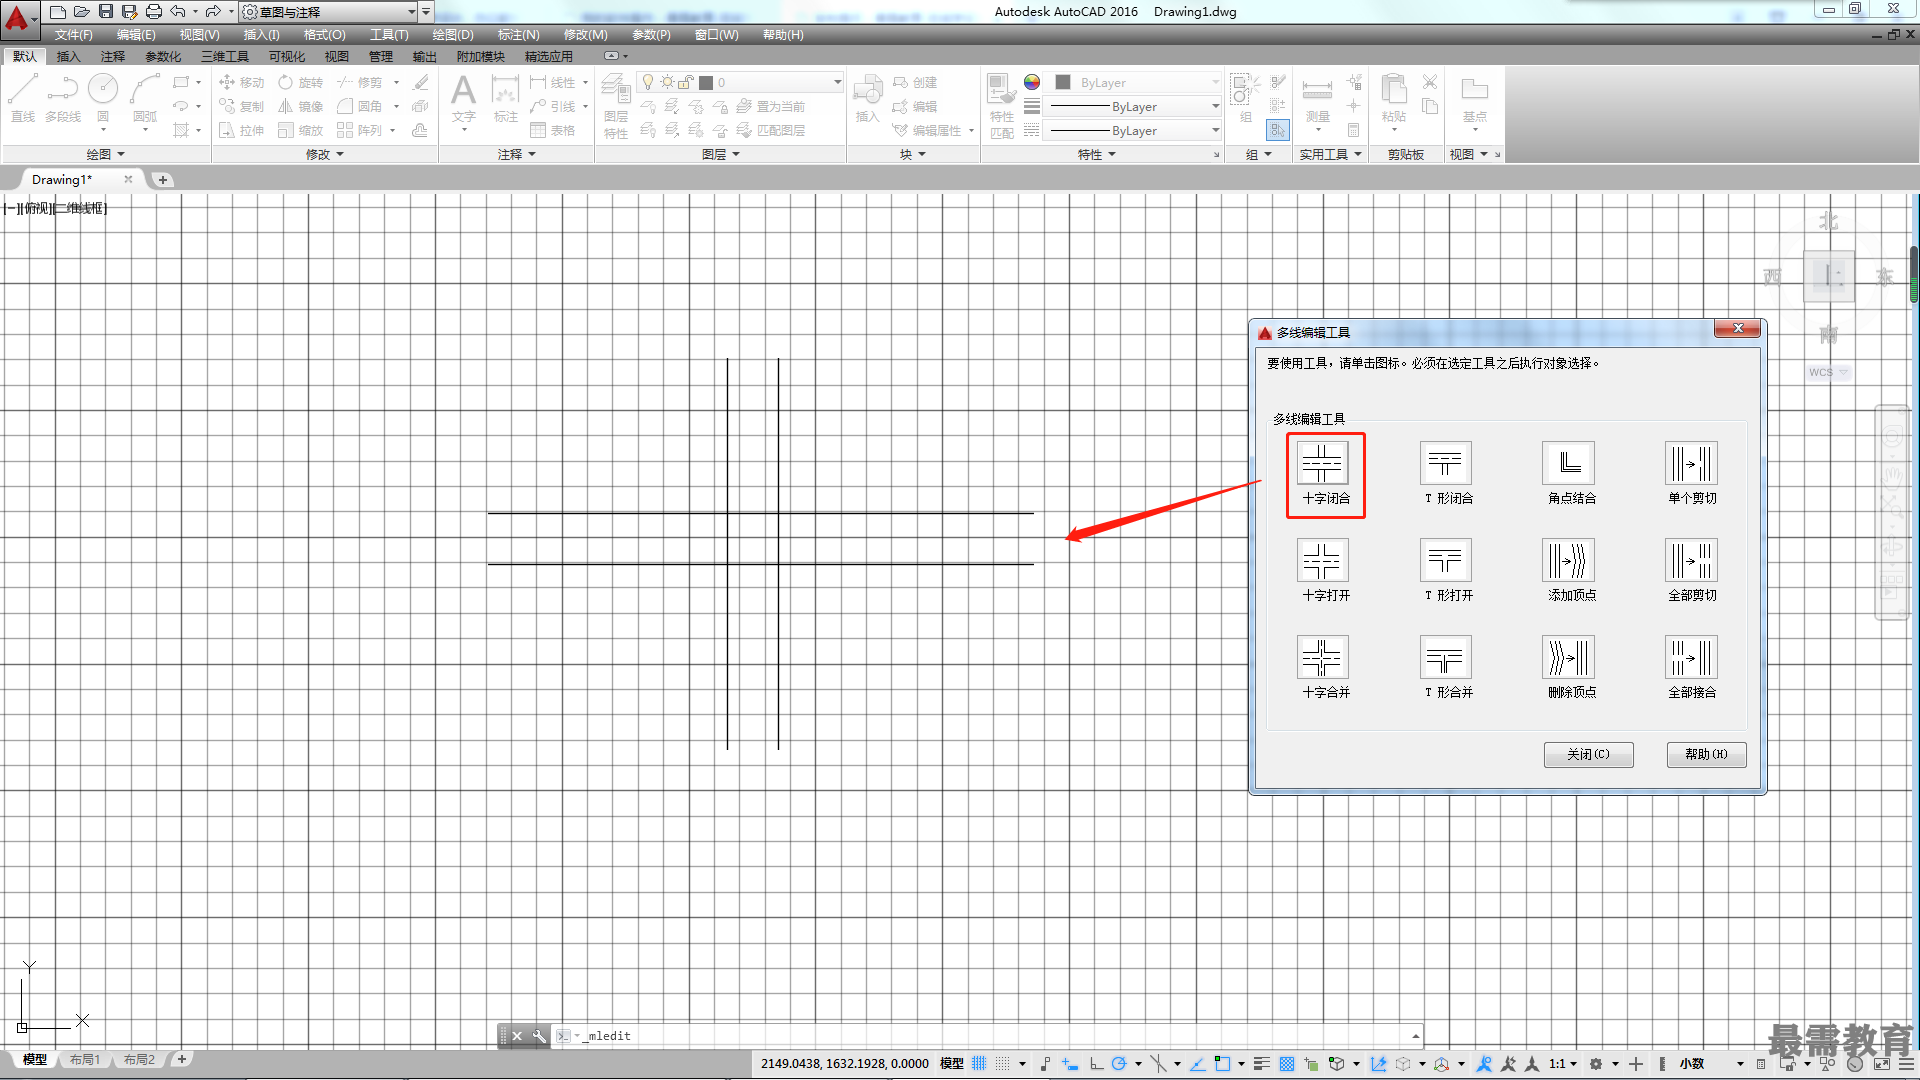This screenshot has height=1080, width=1920.
Task: Open the layer dropdown showing 0
Action: pos(742,82)
